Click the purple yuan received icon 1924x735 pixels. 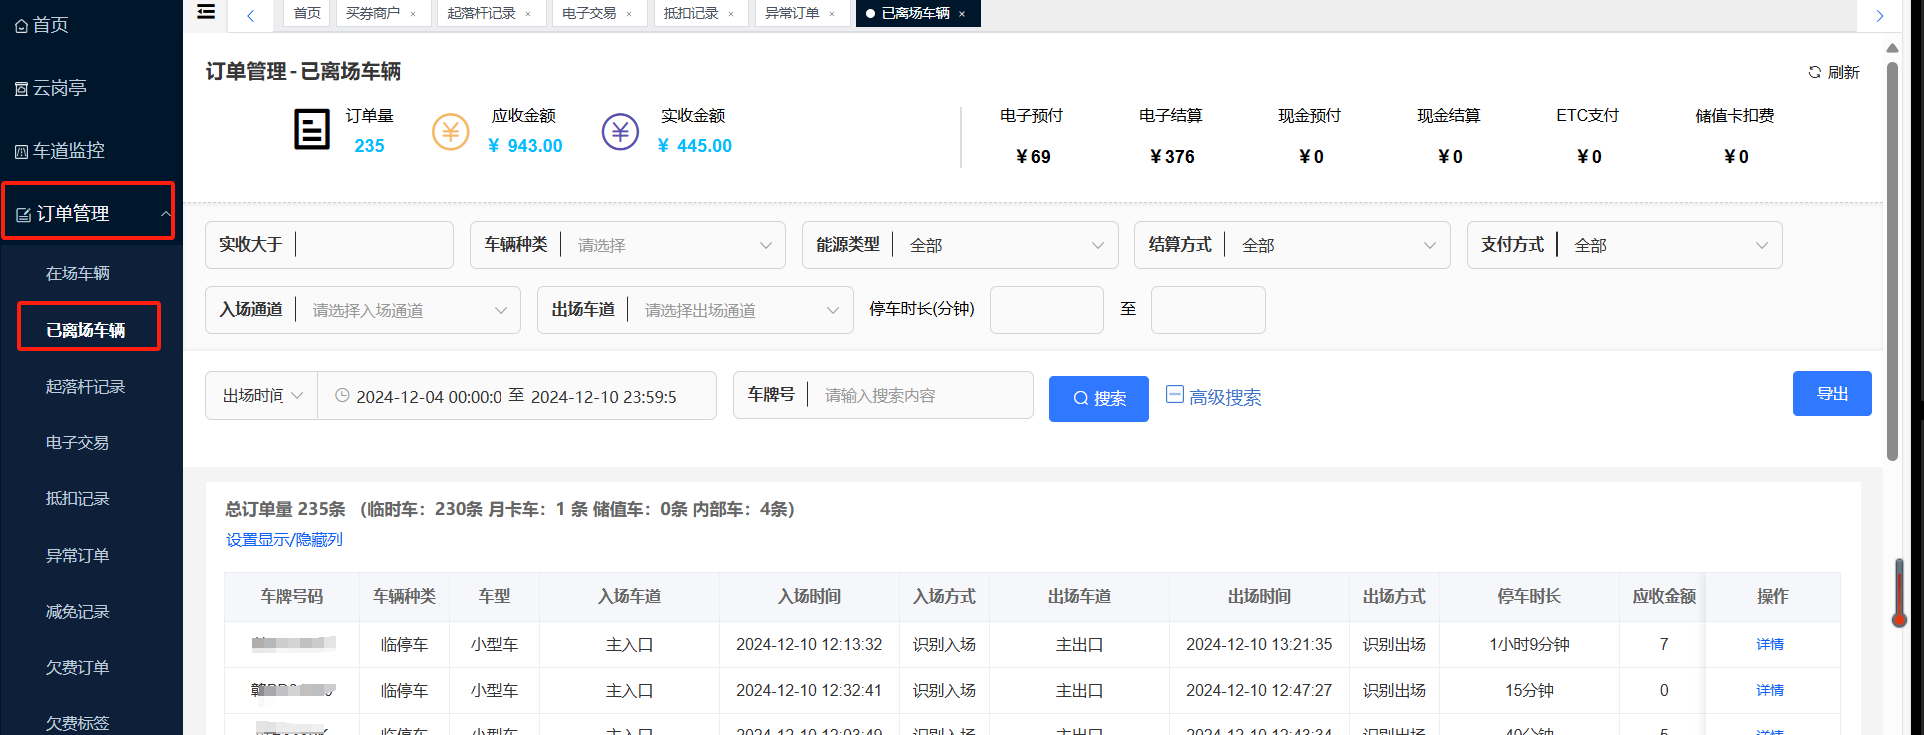point(620,131)
